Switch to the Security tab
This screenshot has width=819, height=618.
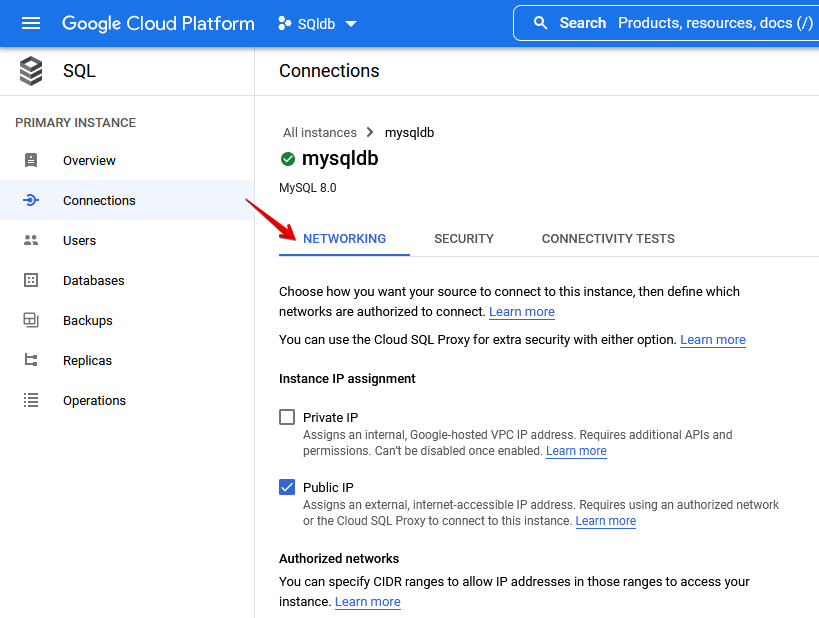pyautogui.click(x=464, y=239)
